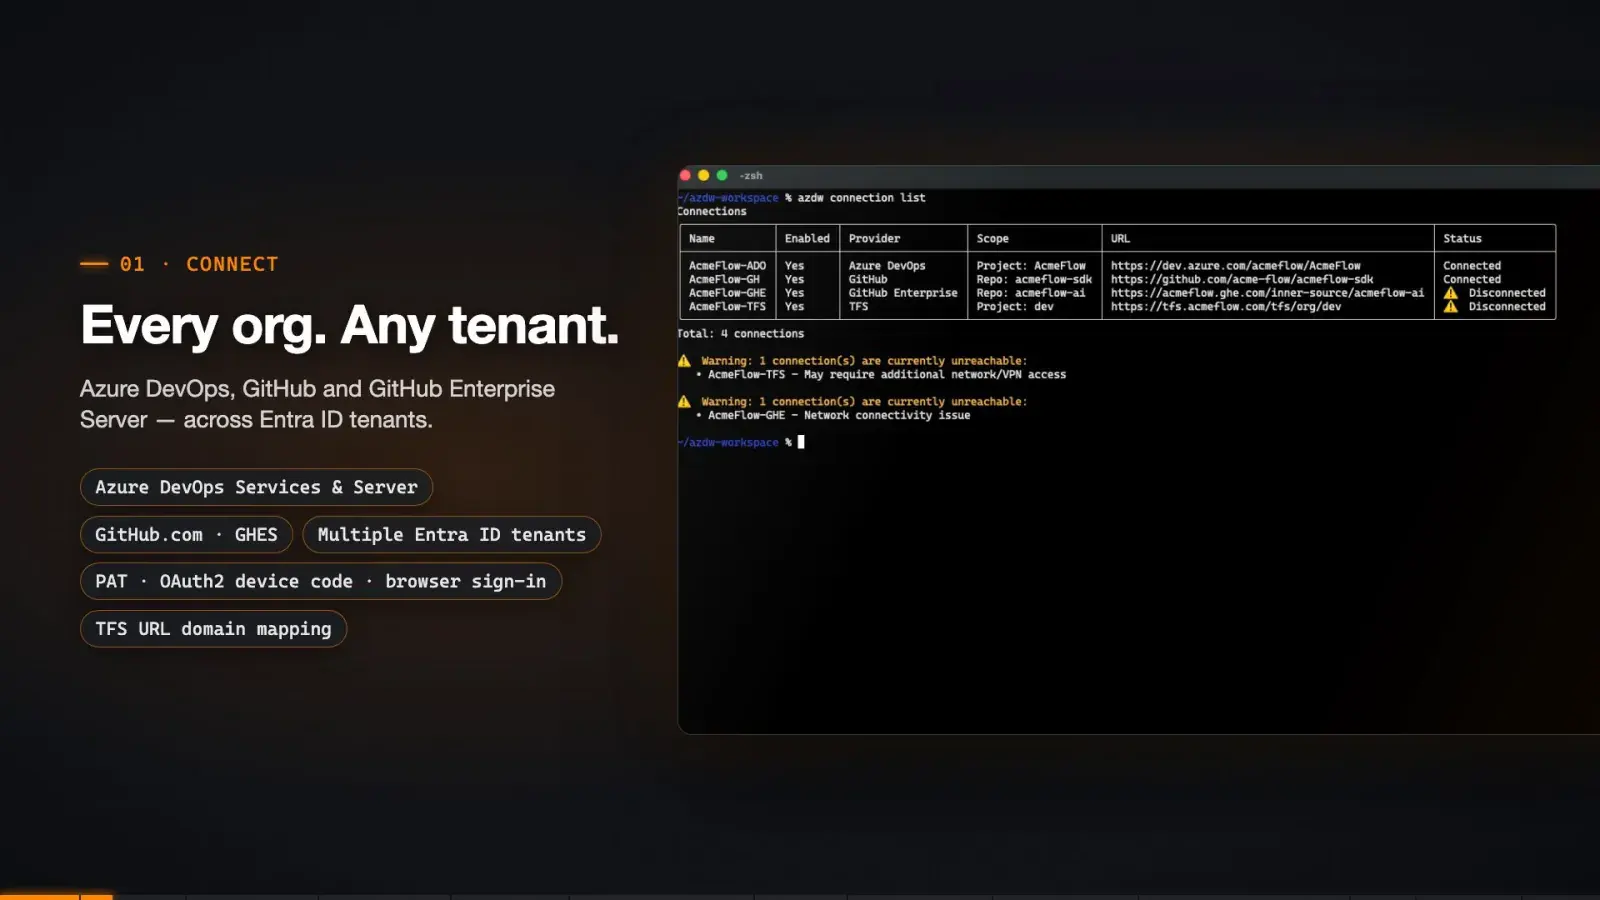This screenshot has width=1600, height=900.
Task: Click the GitHub Enterprise provider cell
Action: (x=903, y=293)
